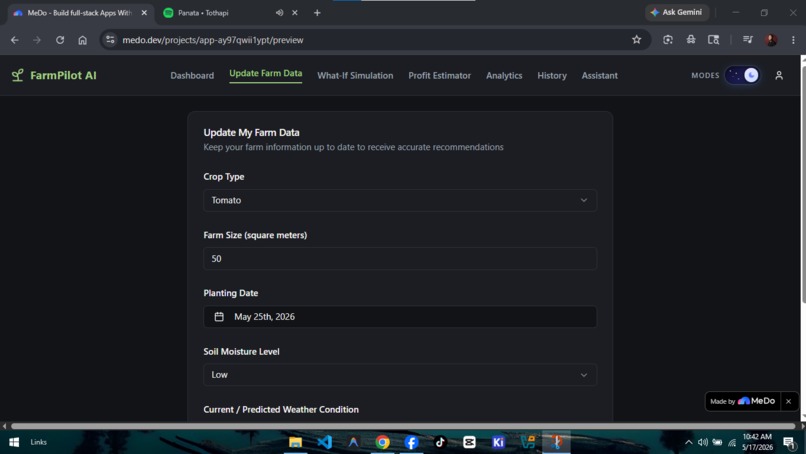The width and height of the screenshot is (806, 454).
Task: Open the Ki app taskbar icon
Action: point(498,442)
